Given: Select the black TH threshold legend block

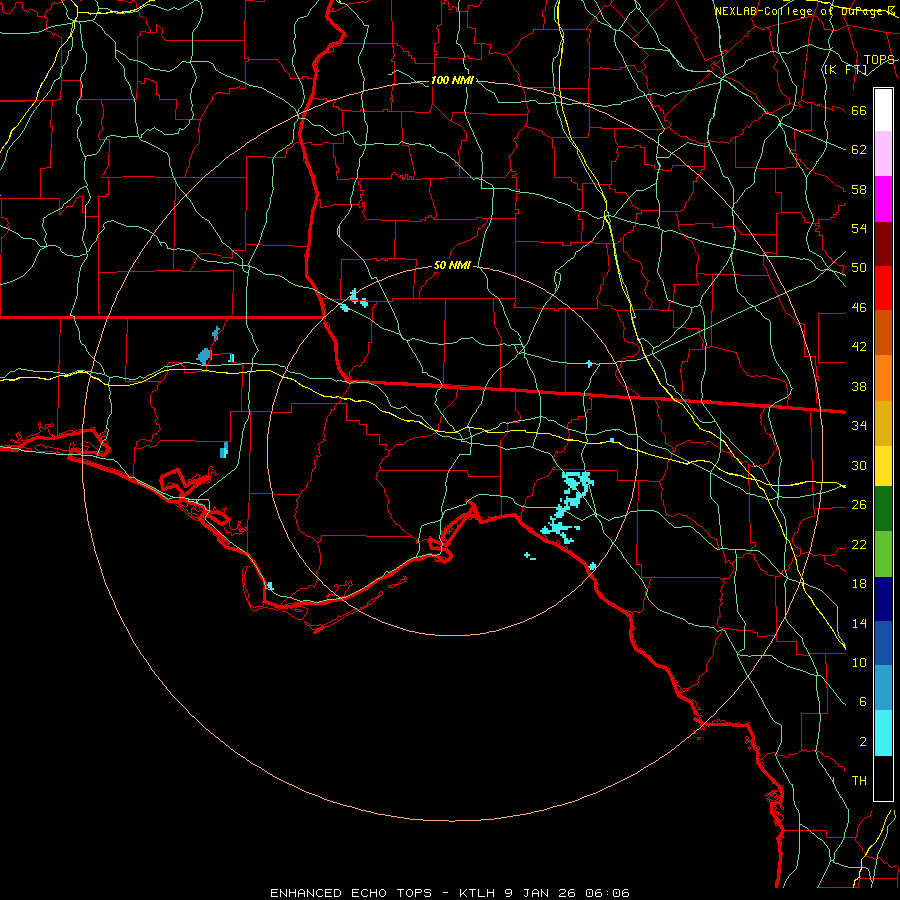Looking at the screenshot, I should 883,778.
